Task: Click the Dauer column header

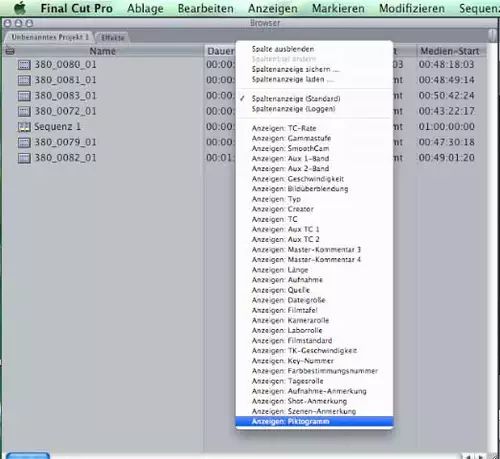Action: pos(220,51)
